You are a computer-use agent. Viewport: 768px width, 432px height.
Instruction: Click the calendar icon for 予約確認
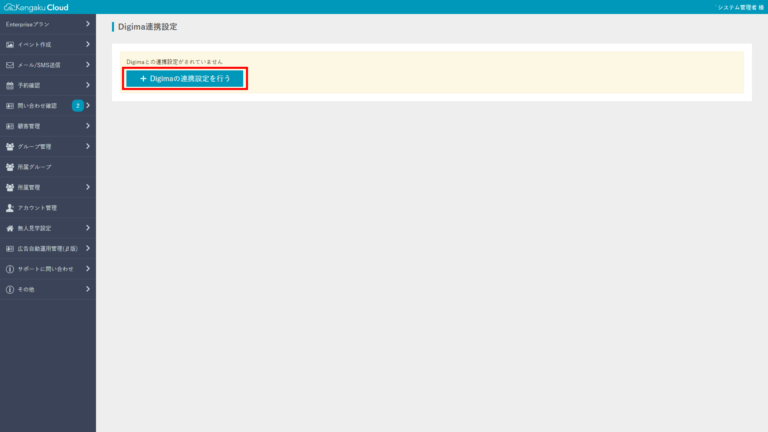click(10, 86)
